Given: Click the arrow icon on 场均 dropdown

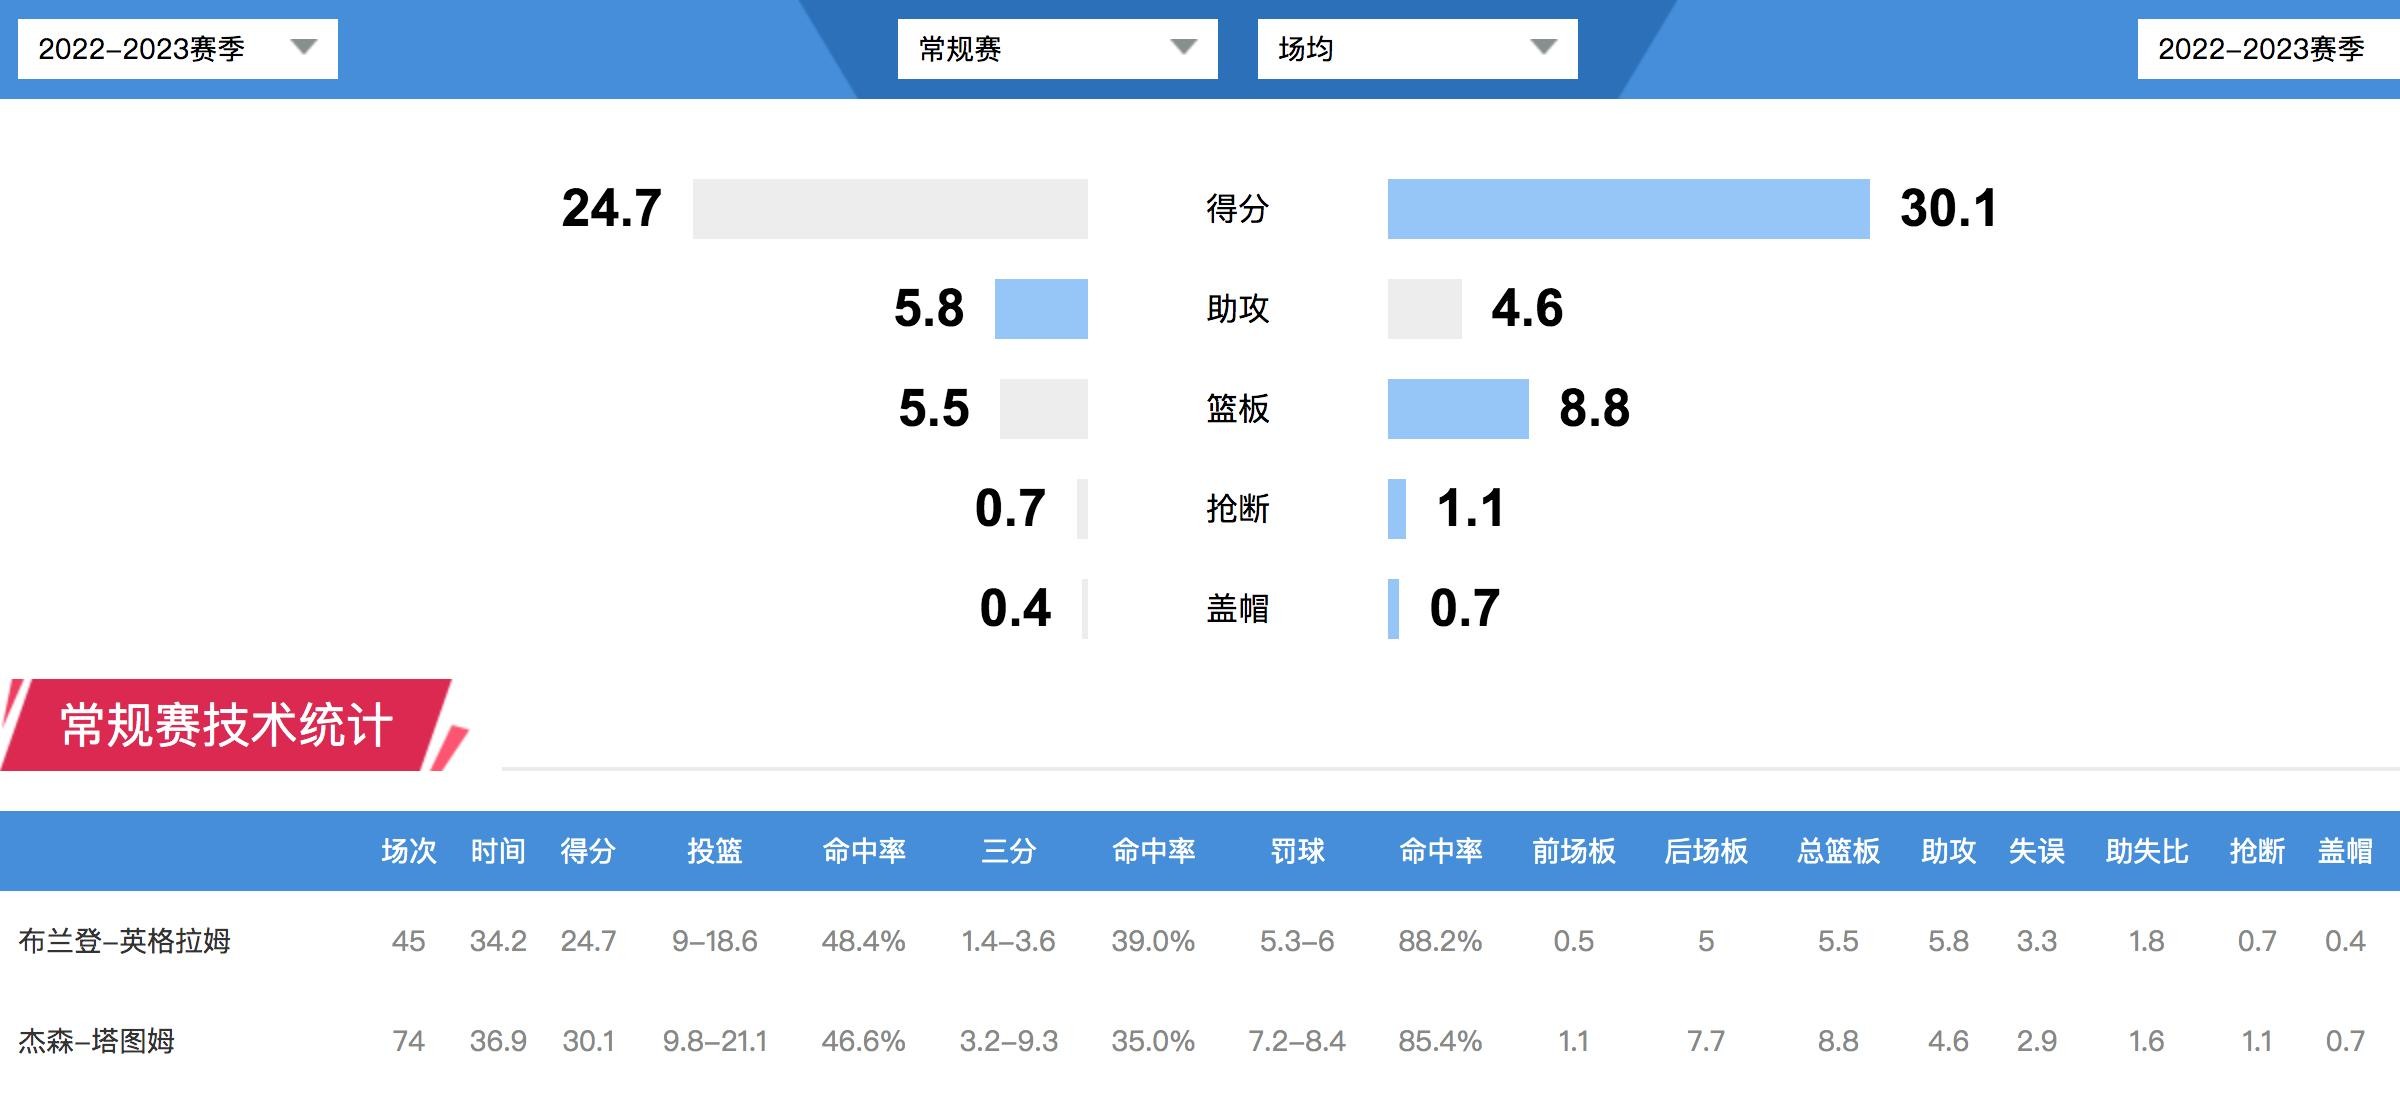Looking at the screenshot, I should (x=1543, y=47).
